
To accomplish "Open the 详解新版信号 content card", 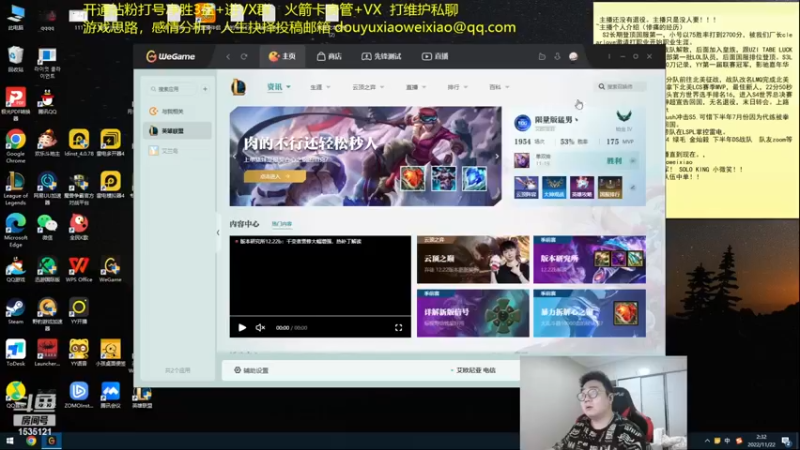I will click(x=473, y=313).
